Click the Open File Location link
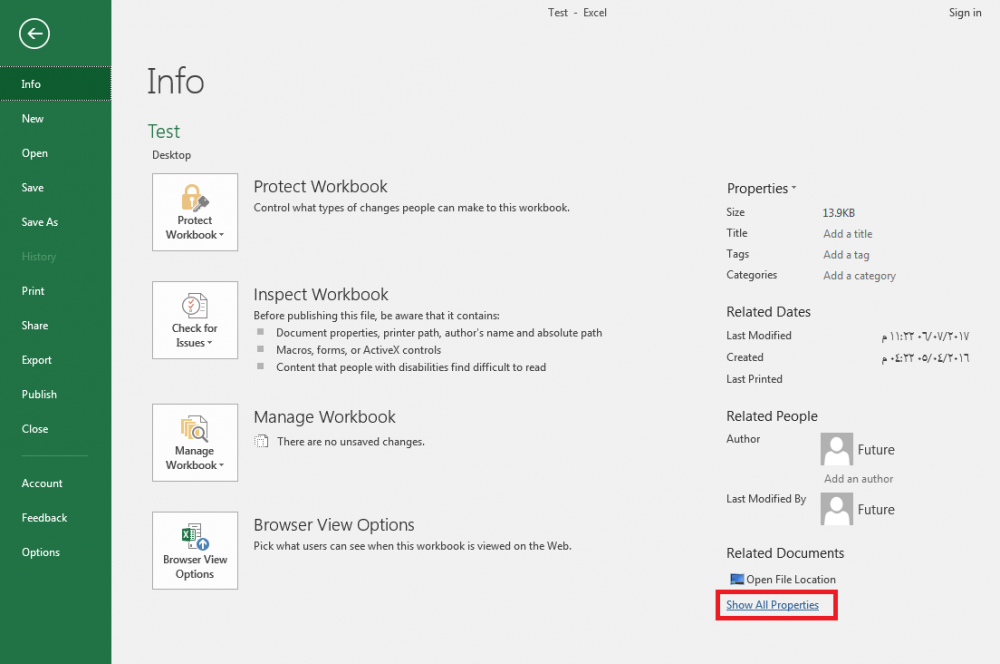The height and width of the screenshot is (664, 1000). 791,579
